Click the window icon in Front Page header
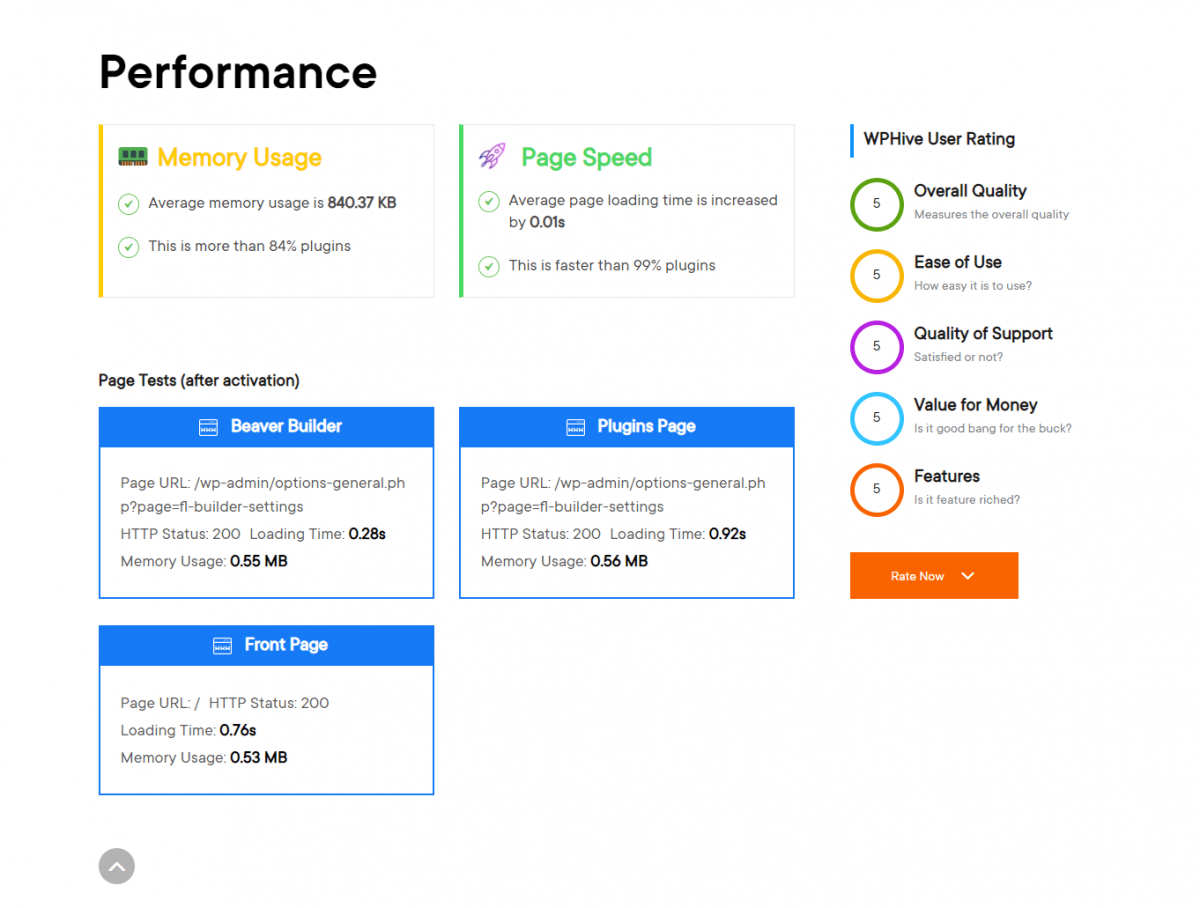The width and height of the screenshot is (1200, 908). tap(222, 646)
